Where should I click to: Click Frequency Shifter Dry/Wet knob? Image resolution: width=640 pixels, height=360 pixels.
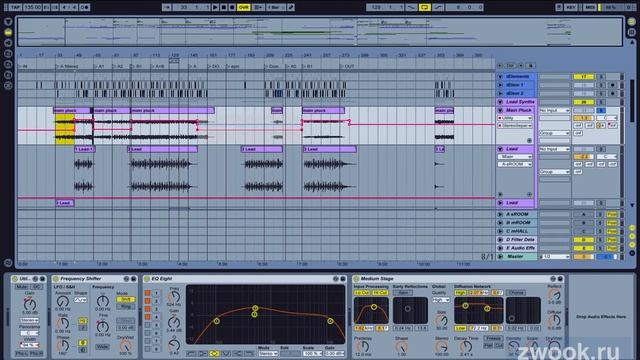(126, 346)
